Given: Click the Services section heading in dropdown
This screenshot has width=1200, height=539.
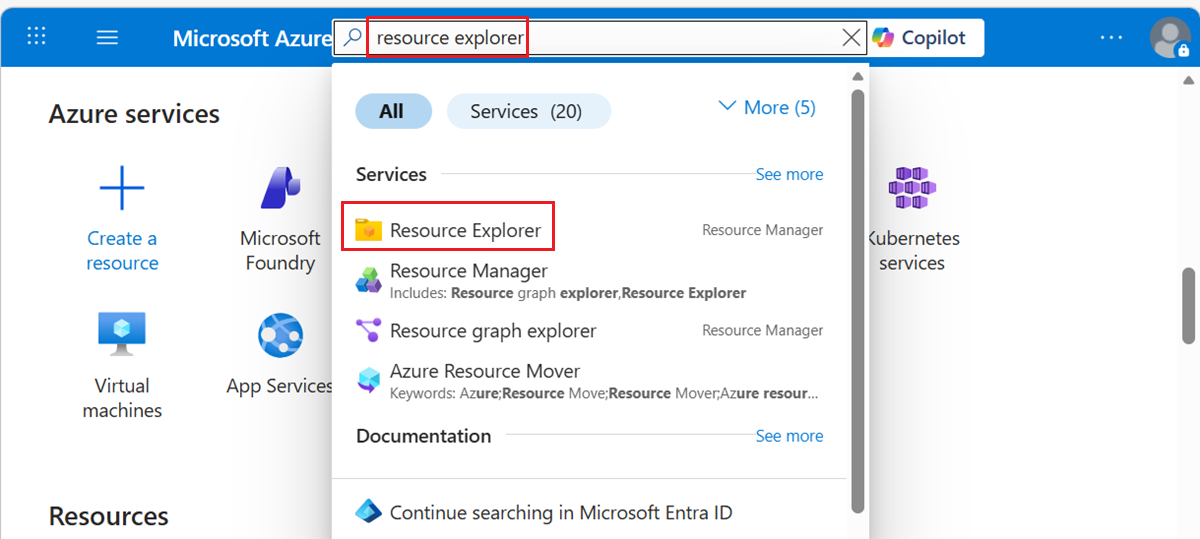Looking at the screenshot, I should pos(391,174).
